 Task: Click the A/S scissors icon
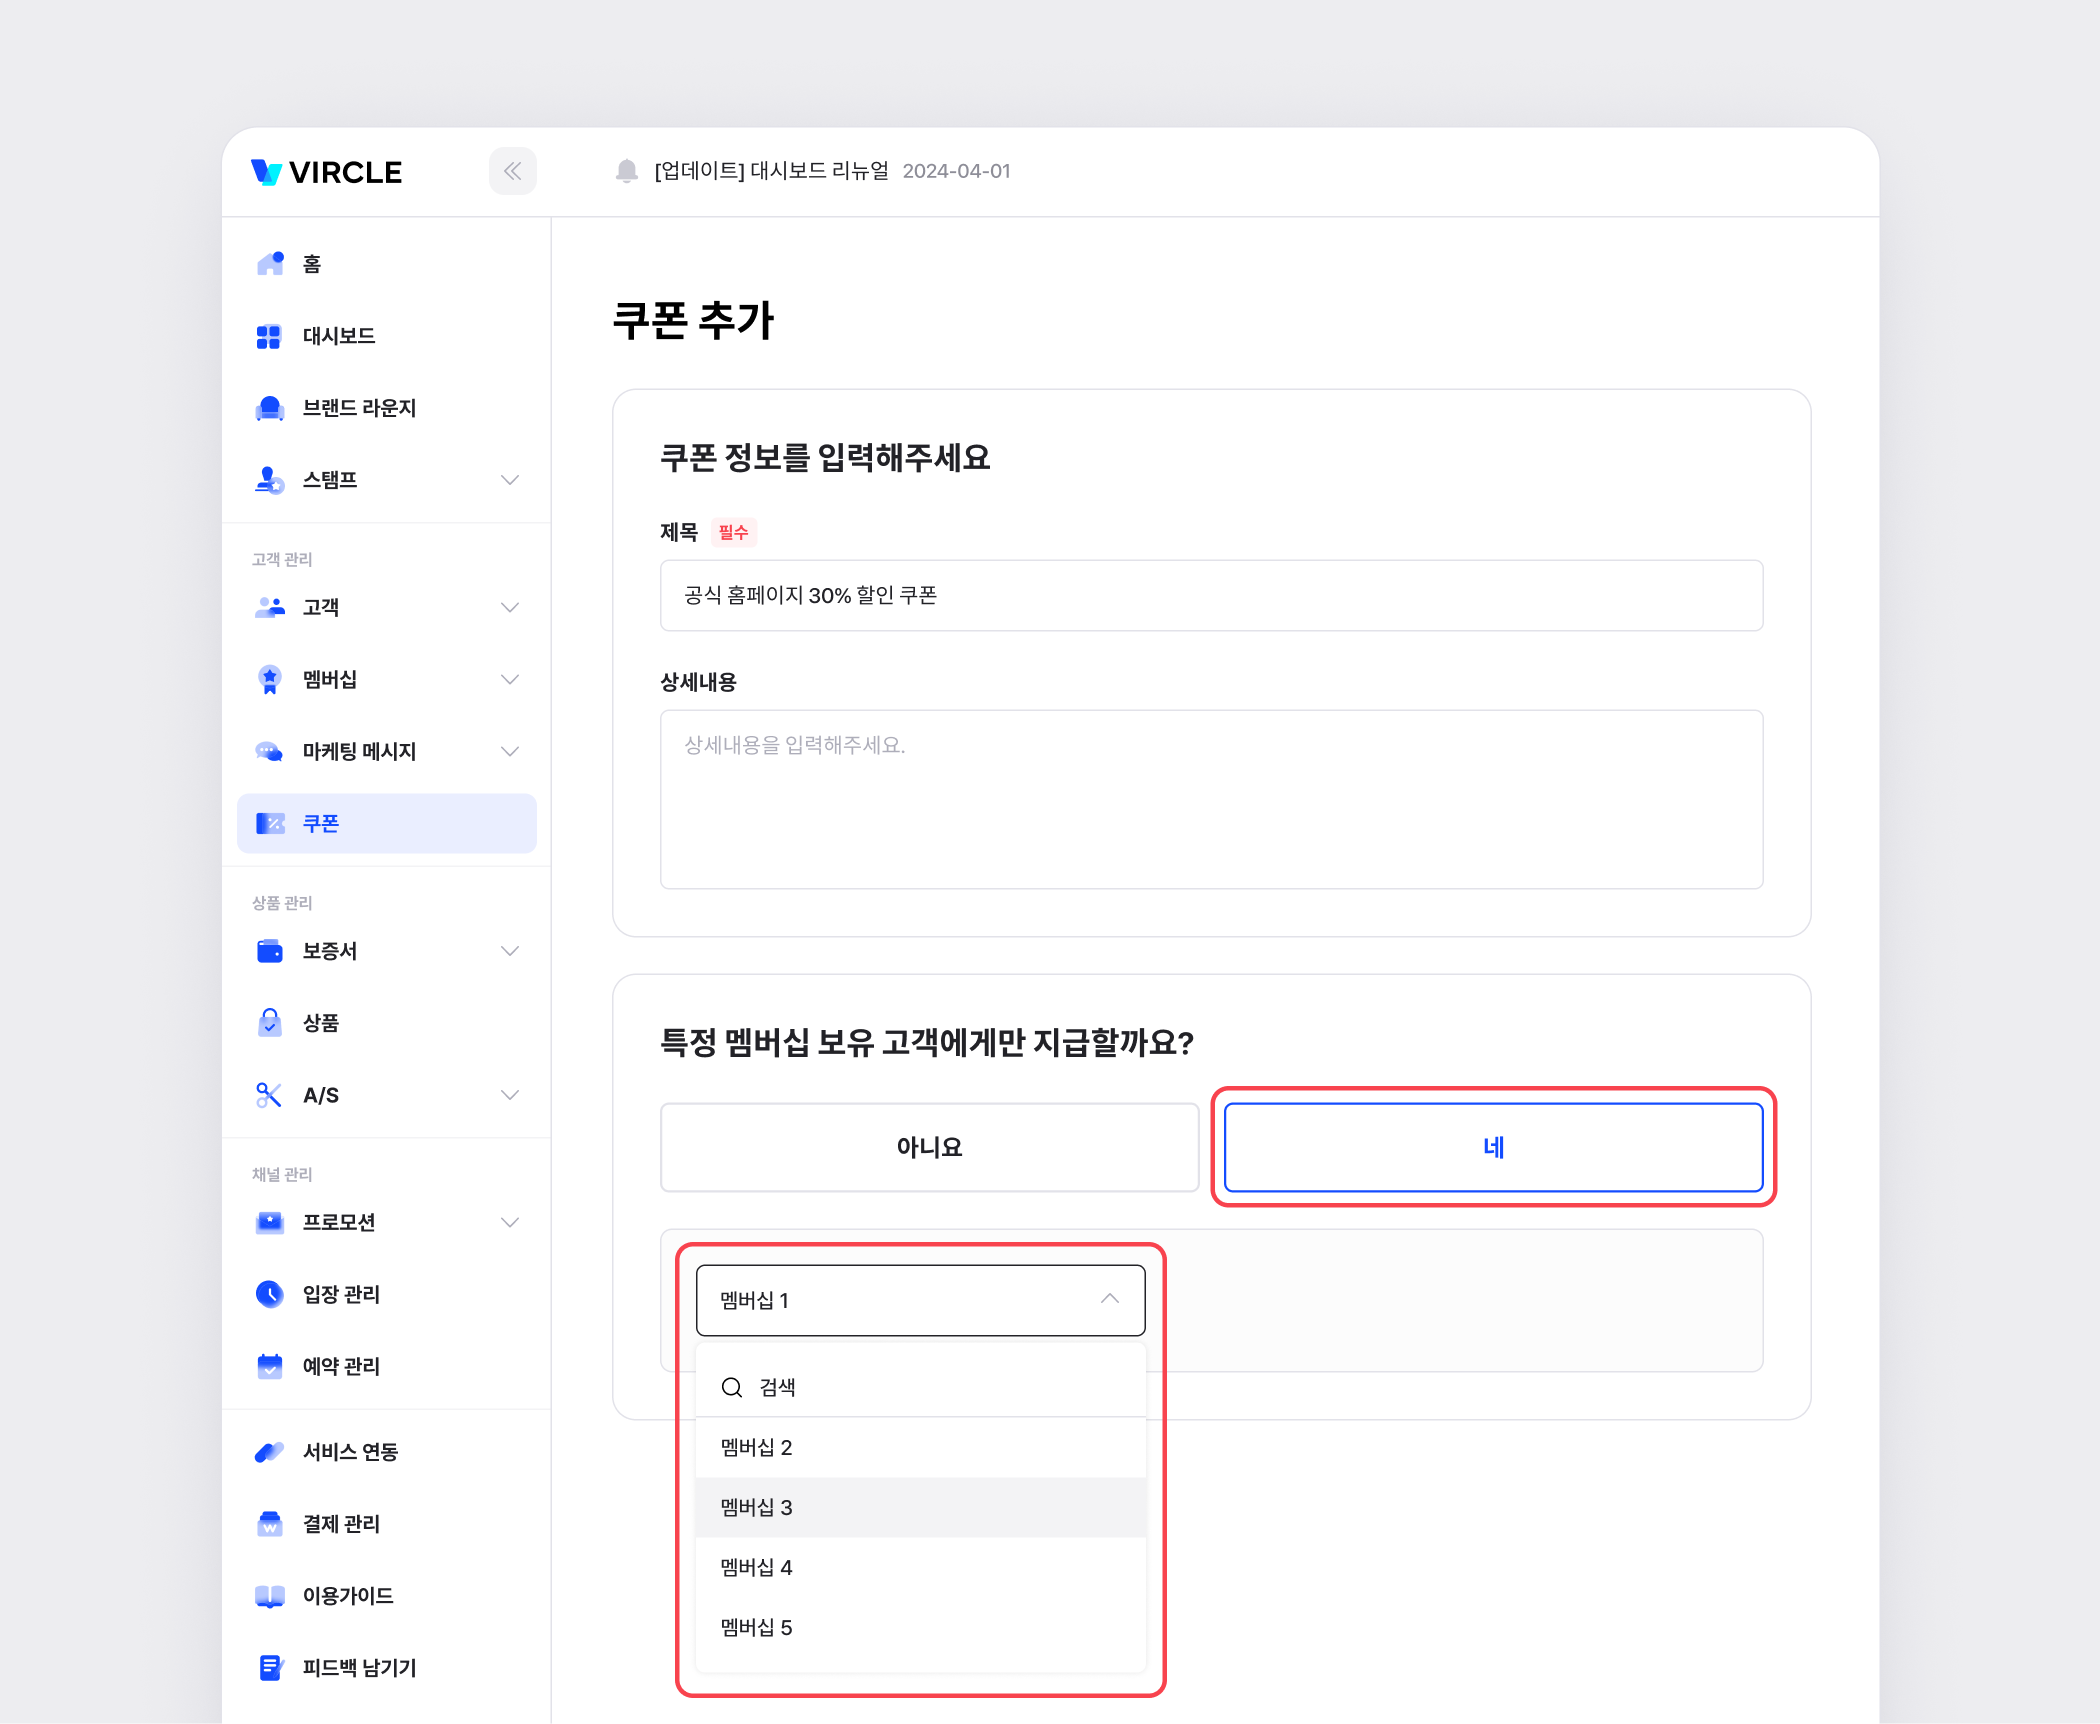[269, 1095]
